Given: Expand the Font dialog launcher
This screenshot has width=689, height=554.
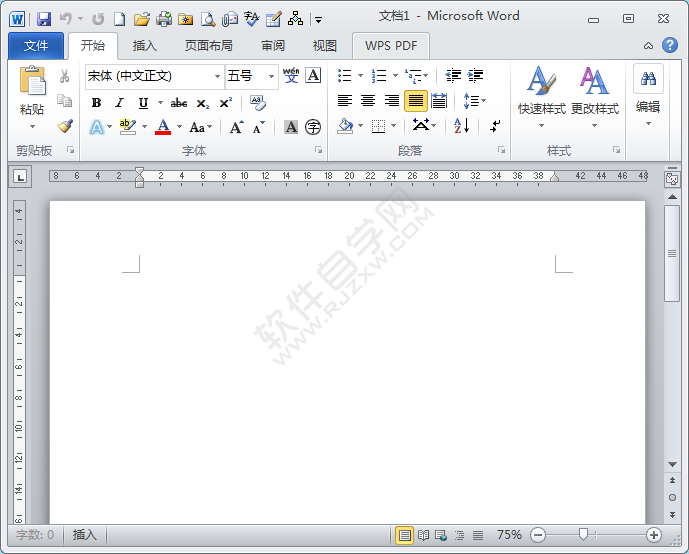Looking at the screenshot, I should [319, 150].
